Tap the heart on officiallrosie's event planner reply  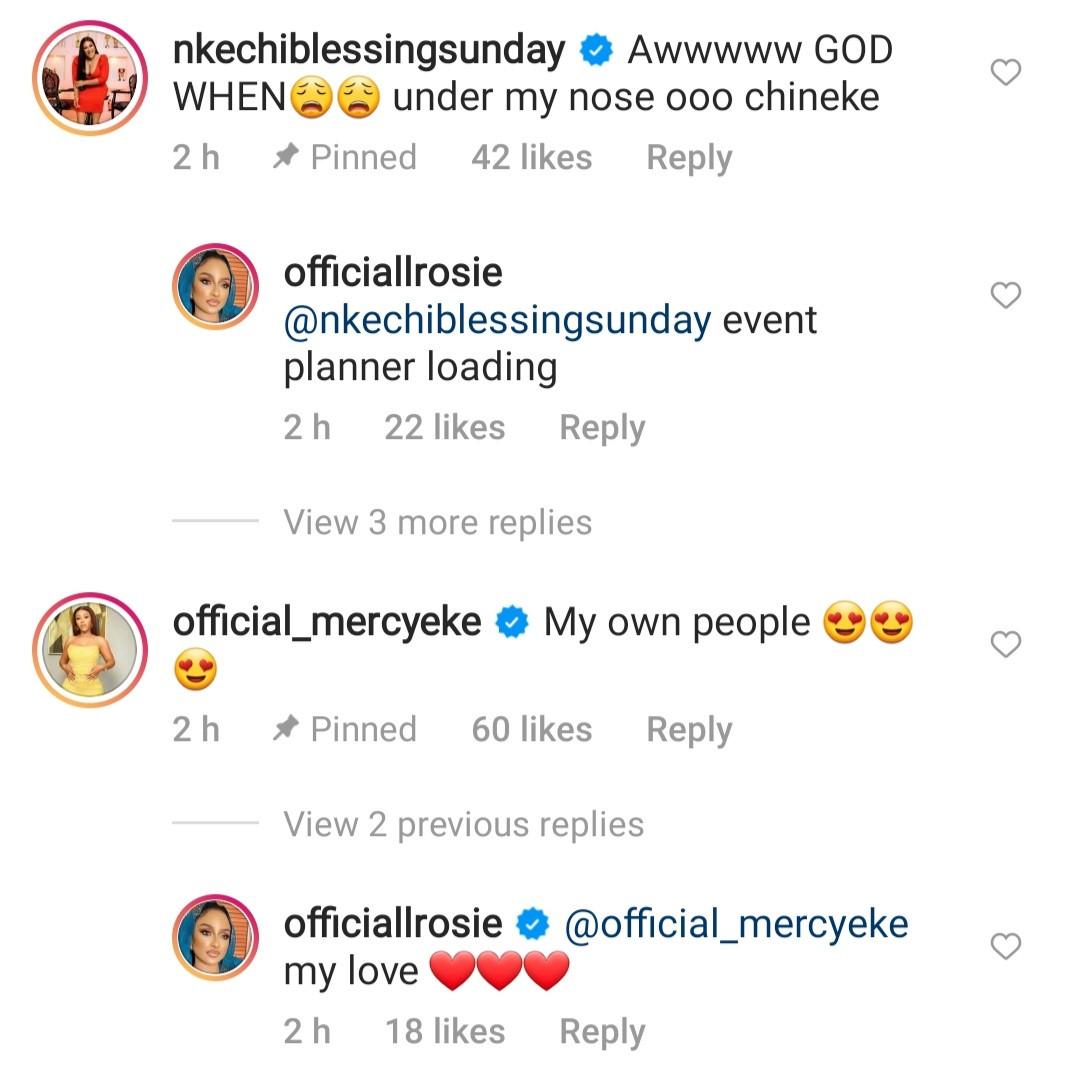point(1005,295)
